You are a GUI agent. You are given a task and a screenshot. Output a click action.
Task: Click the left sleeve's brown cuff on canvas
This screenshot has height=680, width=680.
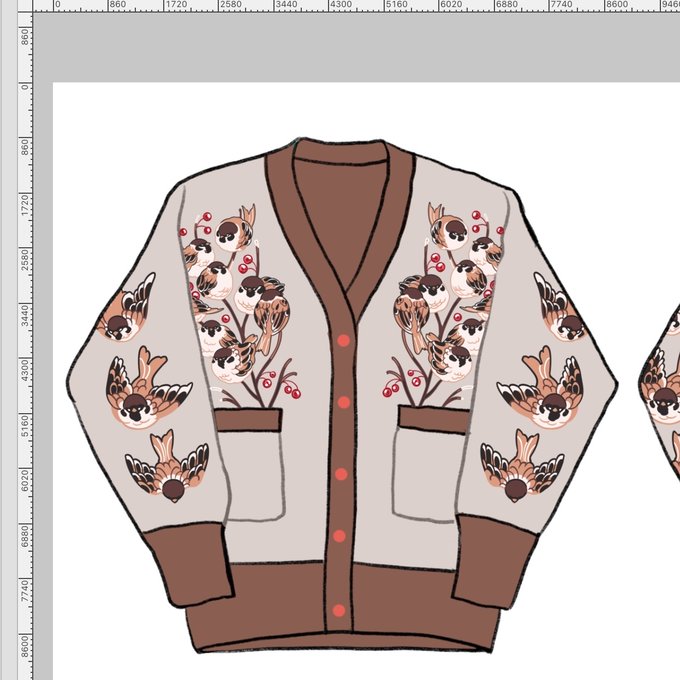pyautogui.click(x=189, y=564)
